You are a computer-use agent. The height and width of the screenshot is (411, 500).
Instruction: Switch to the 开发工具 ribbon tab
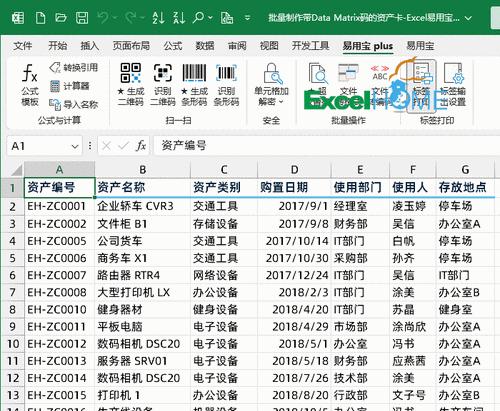tap(310, 46)
